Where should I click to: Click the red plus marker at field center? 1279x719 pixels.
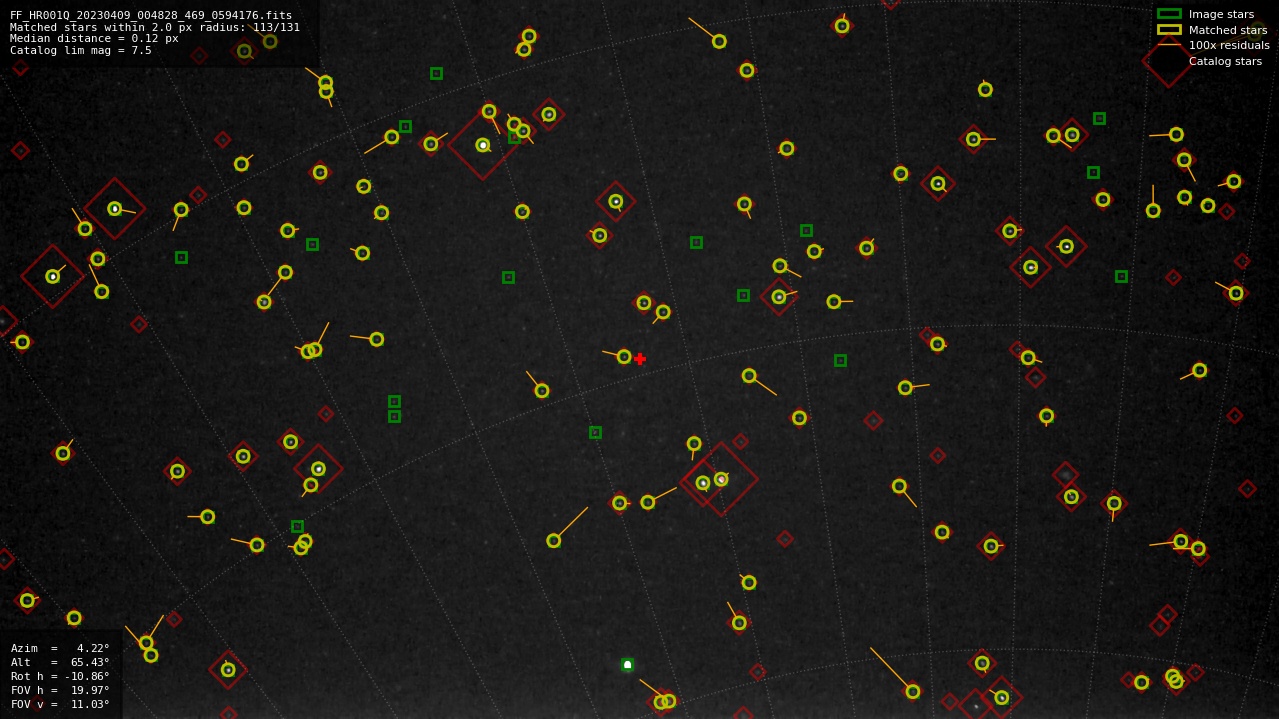click(x=640, y=359)
